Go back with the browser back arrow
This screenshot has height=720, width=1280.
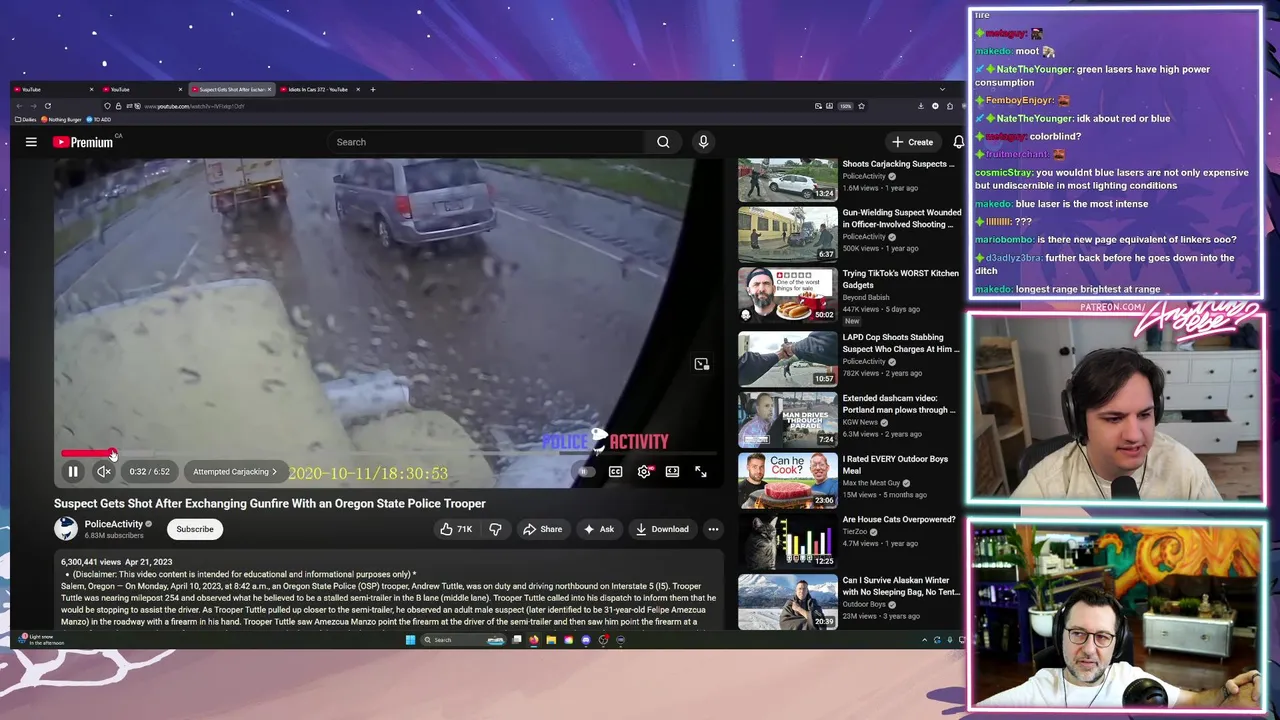(x=19, y=106)
